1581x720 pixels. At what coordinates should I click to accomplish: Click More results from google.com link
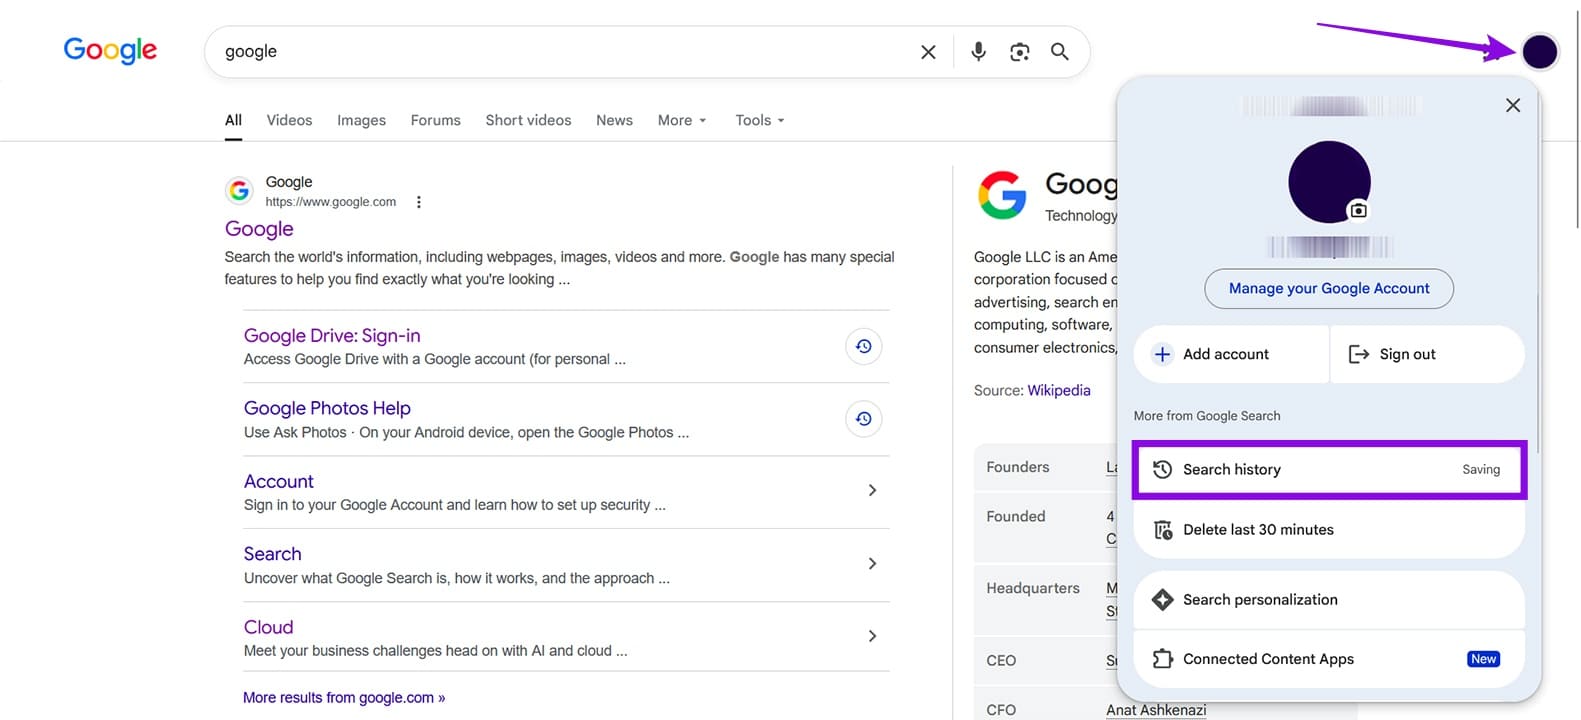tap(344, 698)
